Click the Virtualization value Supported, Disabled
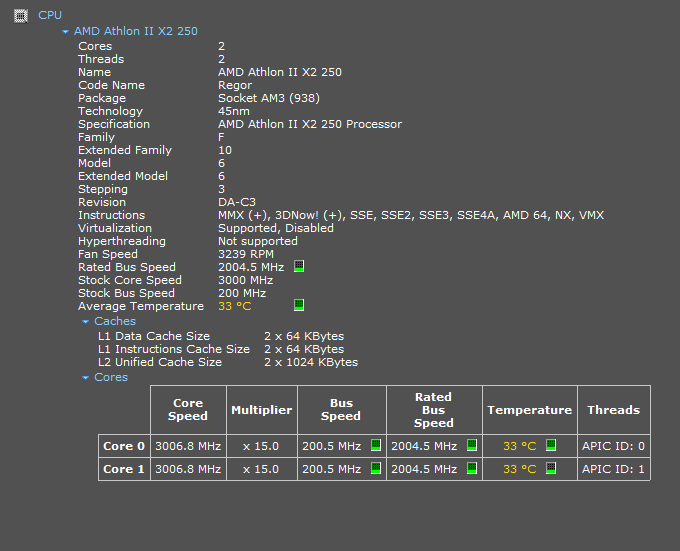680x551 pixels. 276,228
